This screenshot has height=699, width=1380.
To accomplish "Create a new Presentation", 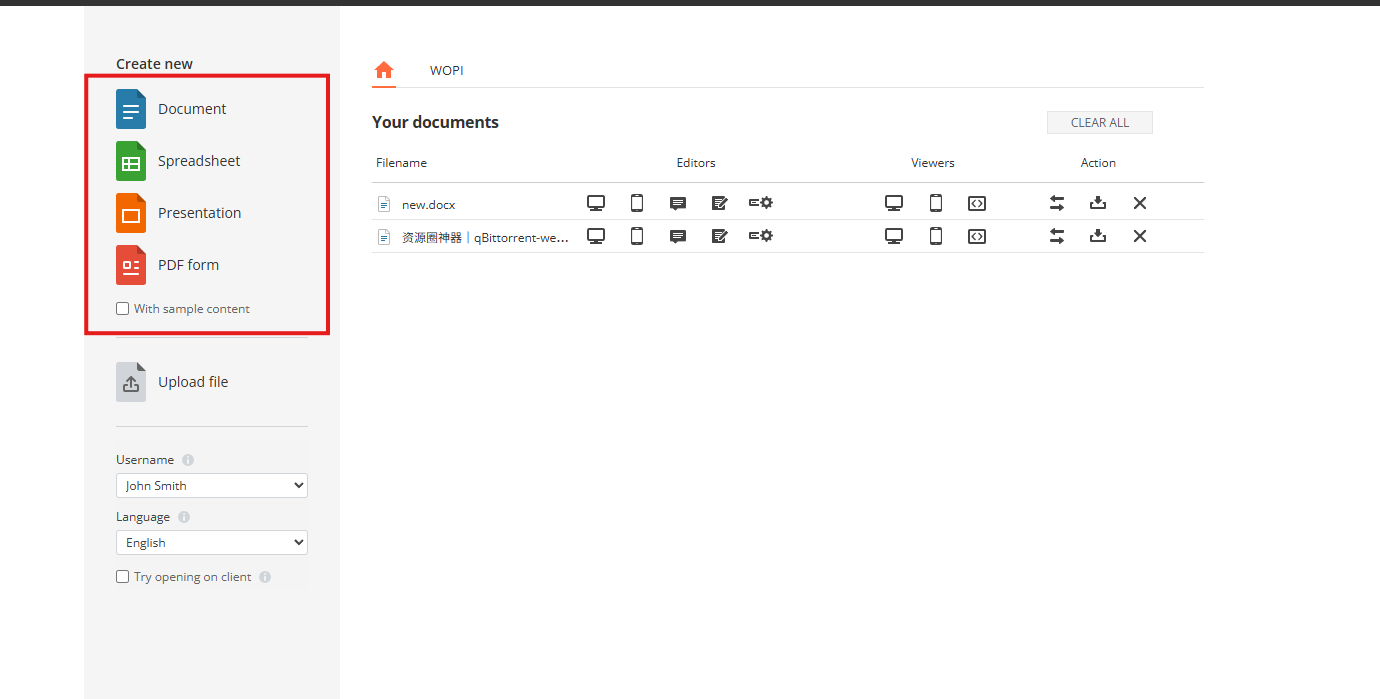I will point(178,213).
